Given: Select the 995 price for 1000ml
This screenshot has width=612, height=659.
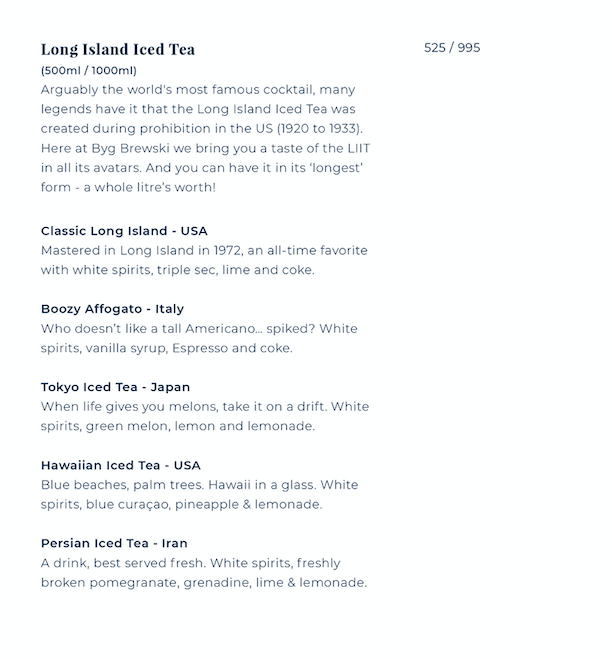Looking at the screenshot, I should click(x=469, y=48).
